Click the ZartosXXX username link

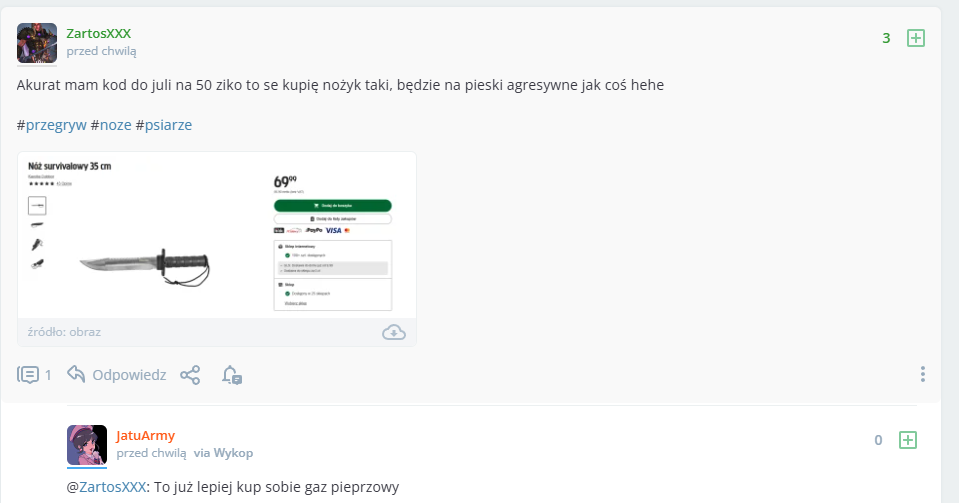98,34
